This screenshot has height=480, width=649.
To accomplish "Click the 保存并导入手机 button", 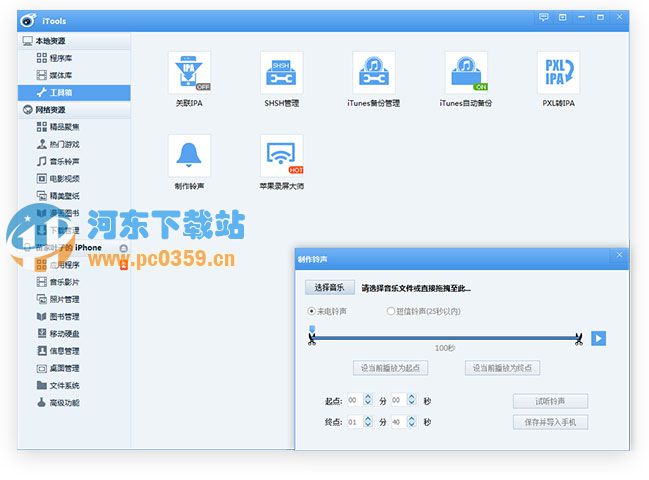I will tap(550, 422).
